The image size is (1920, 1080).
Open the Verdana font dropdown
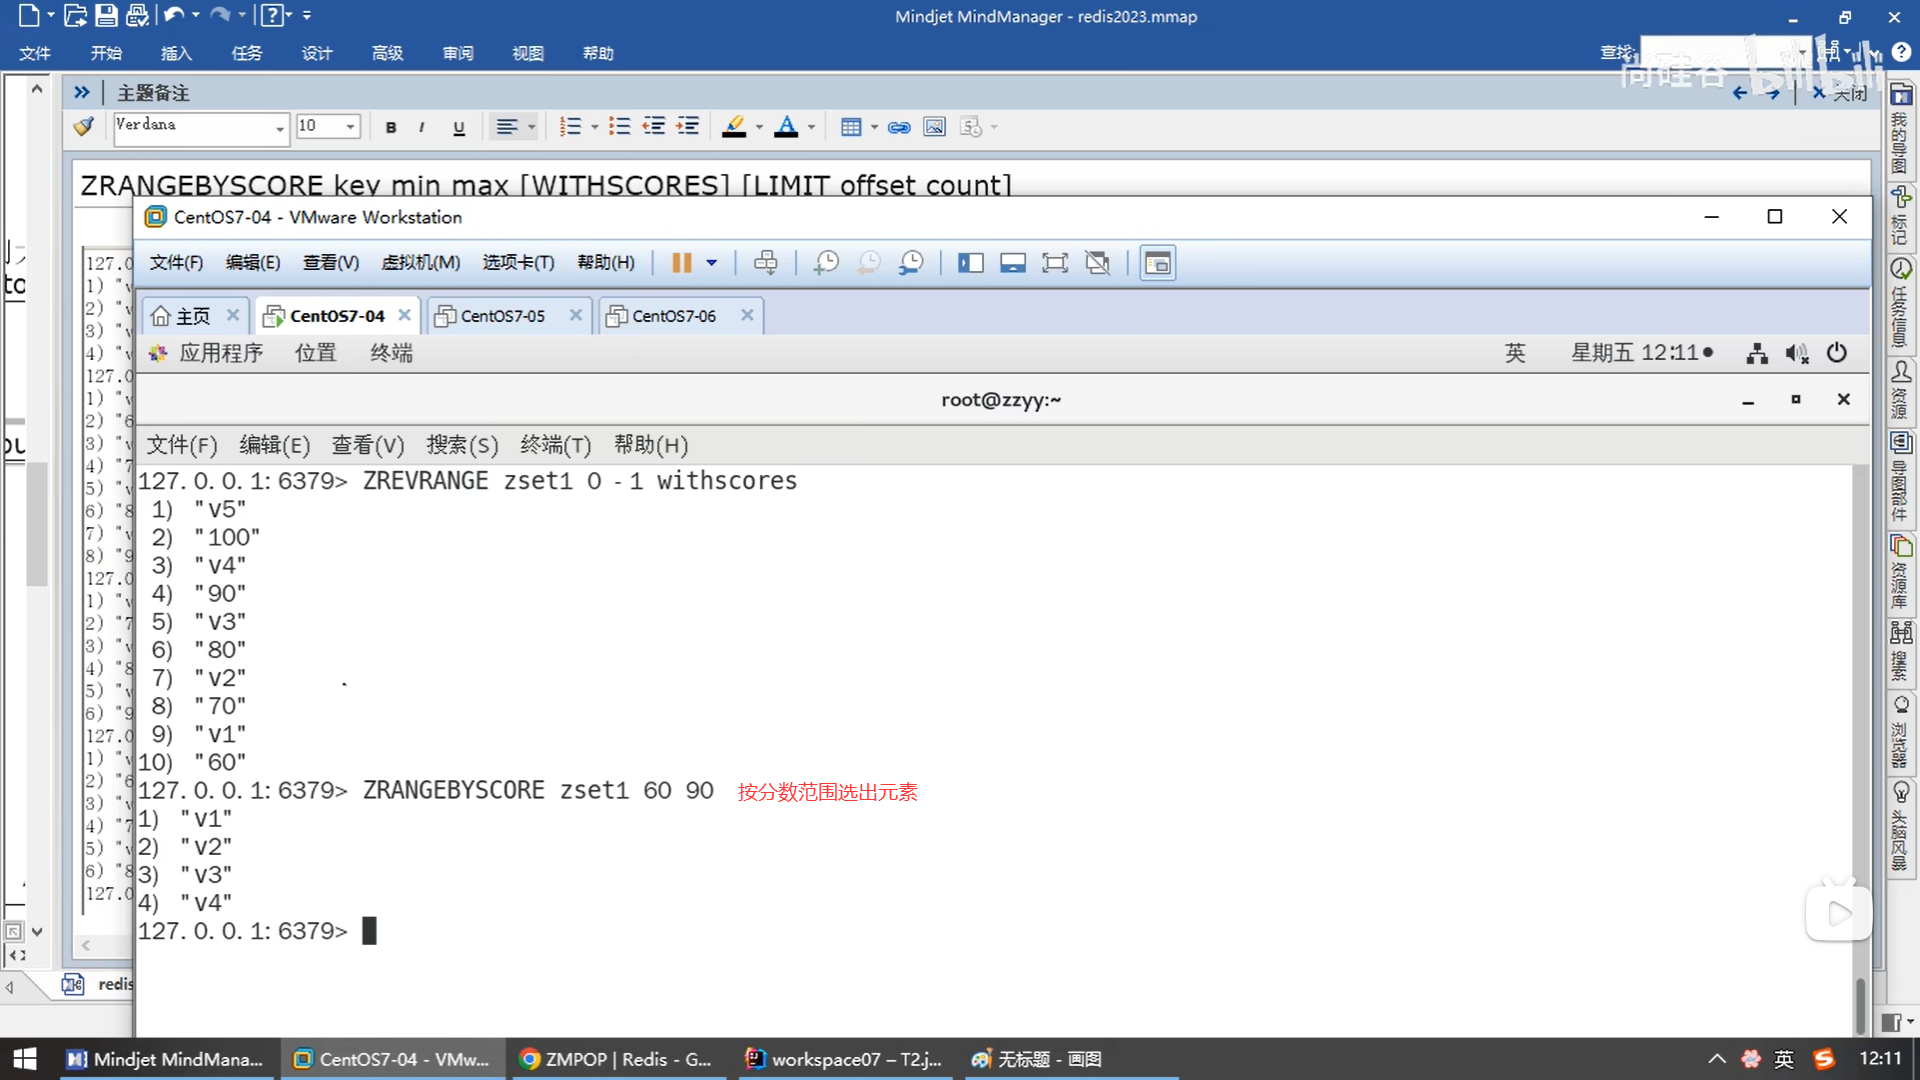[x=280, y=127]
